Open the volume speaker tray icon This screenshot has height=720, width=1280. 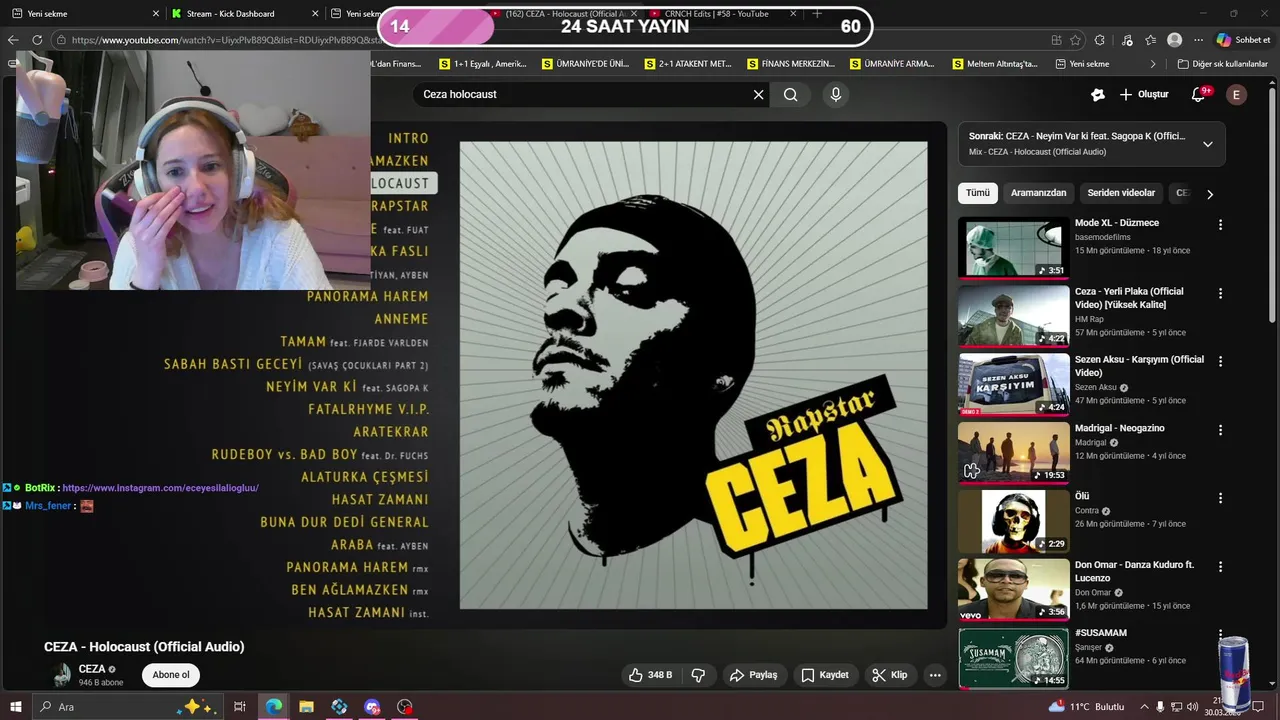pos(1192,707)
